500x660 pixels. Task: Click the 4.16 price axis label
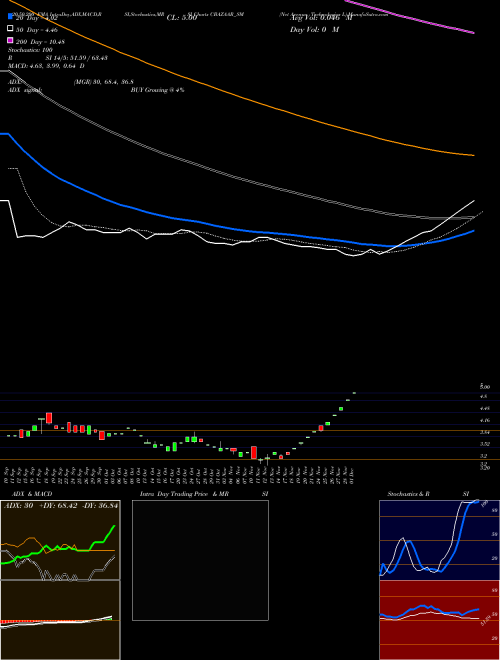click(485, 420)
